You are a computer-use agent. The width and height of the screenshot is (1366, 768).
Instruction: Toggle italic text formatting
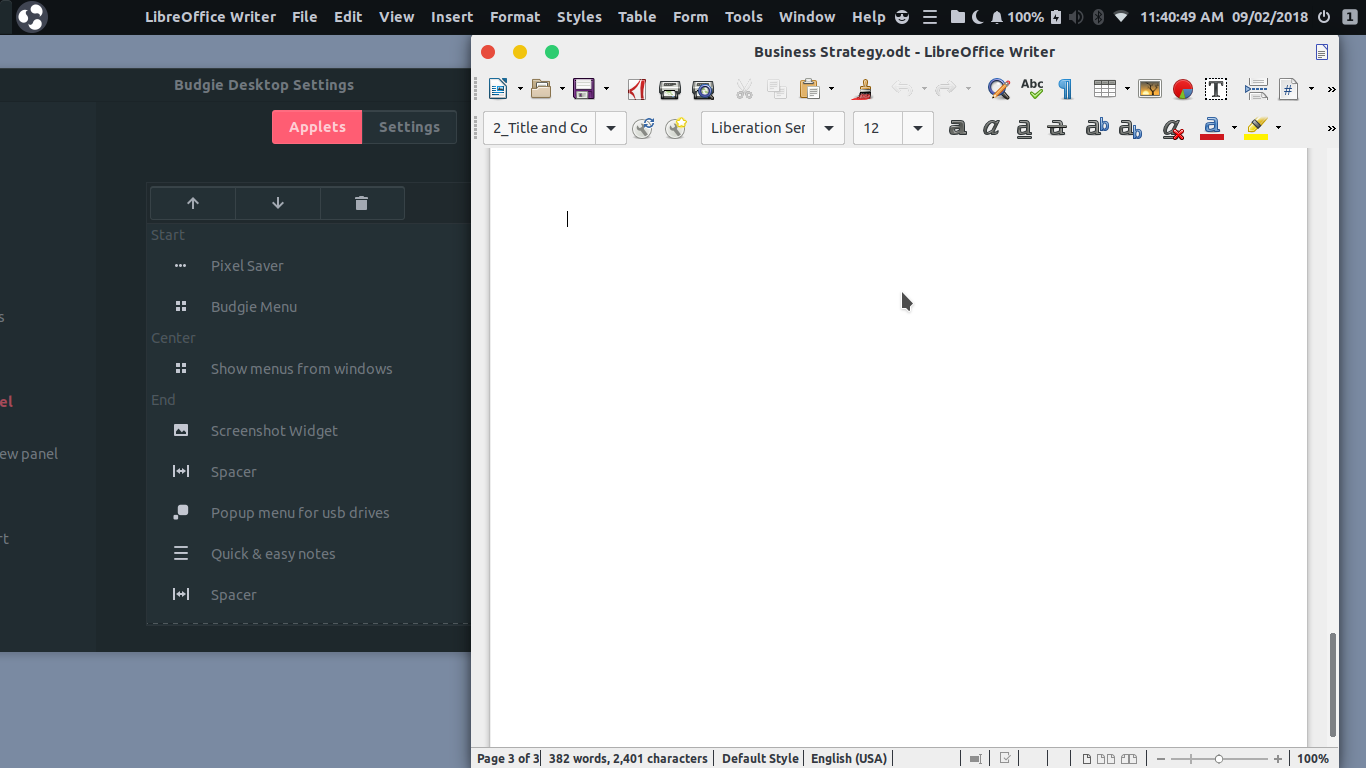(990, 128)
